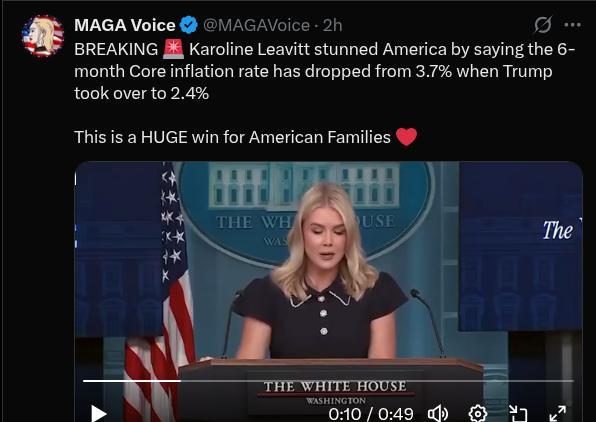Open the post via the 2h timestamp
This screenshot has height=422, width=596.
coord(333,25)
